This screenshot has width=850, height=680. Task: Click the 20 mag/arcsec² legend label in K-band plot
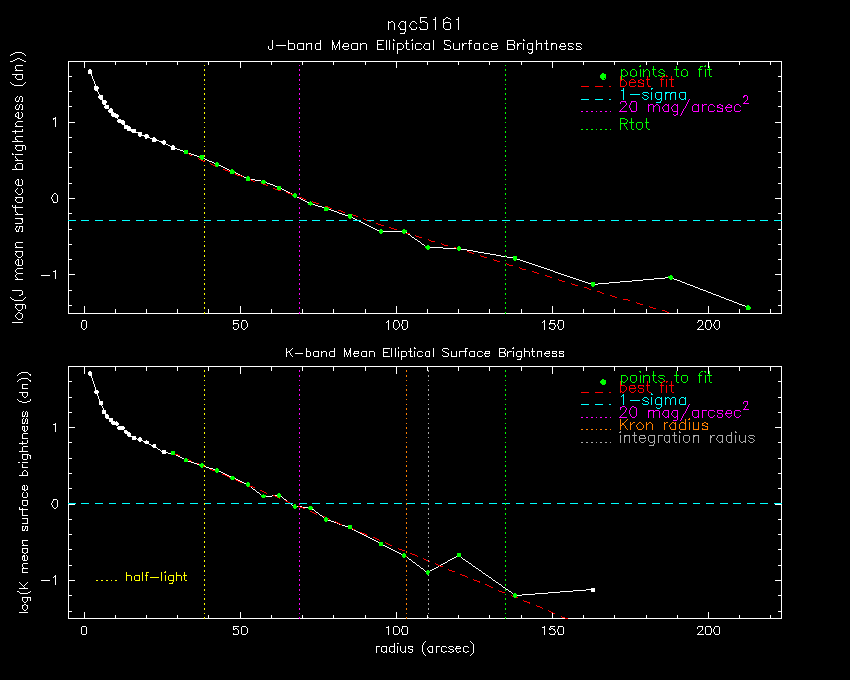pos(684,411)
